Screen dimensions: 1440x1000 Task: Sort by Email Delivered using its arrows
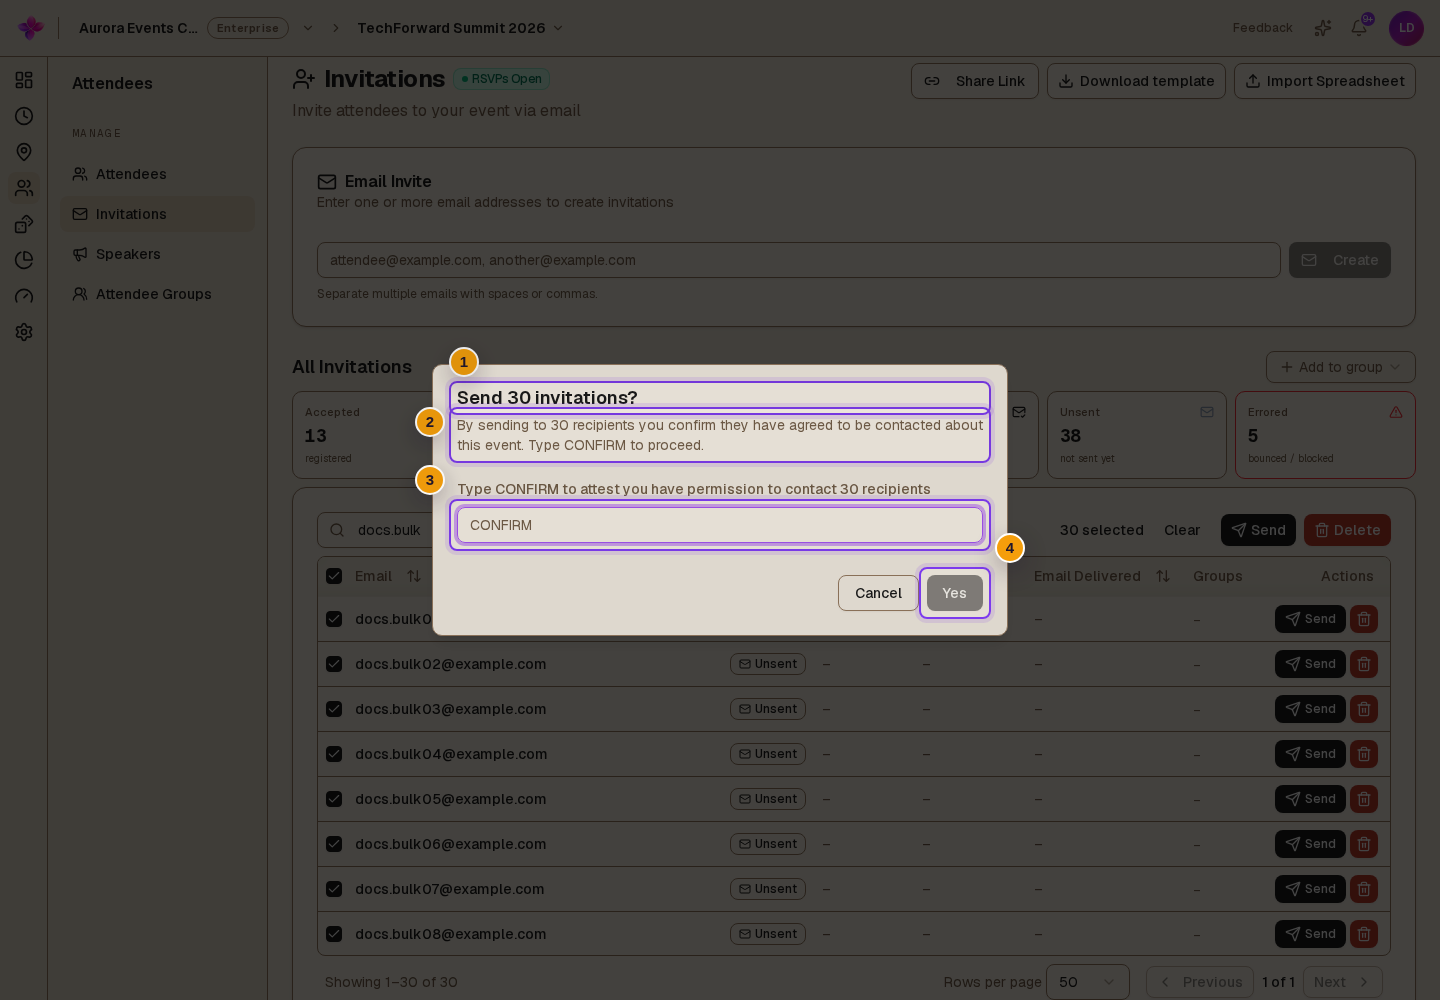coord(1163,576)
